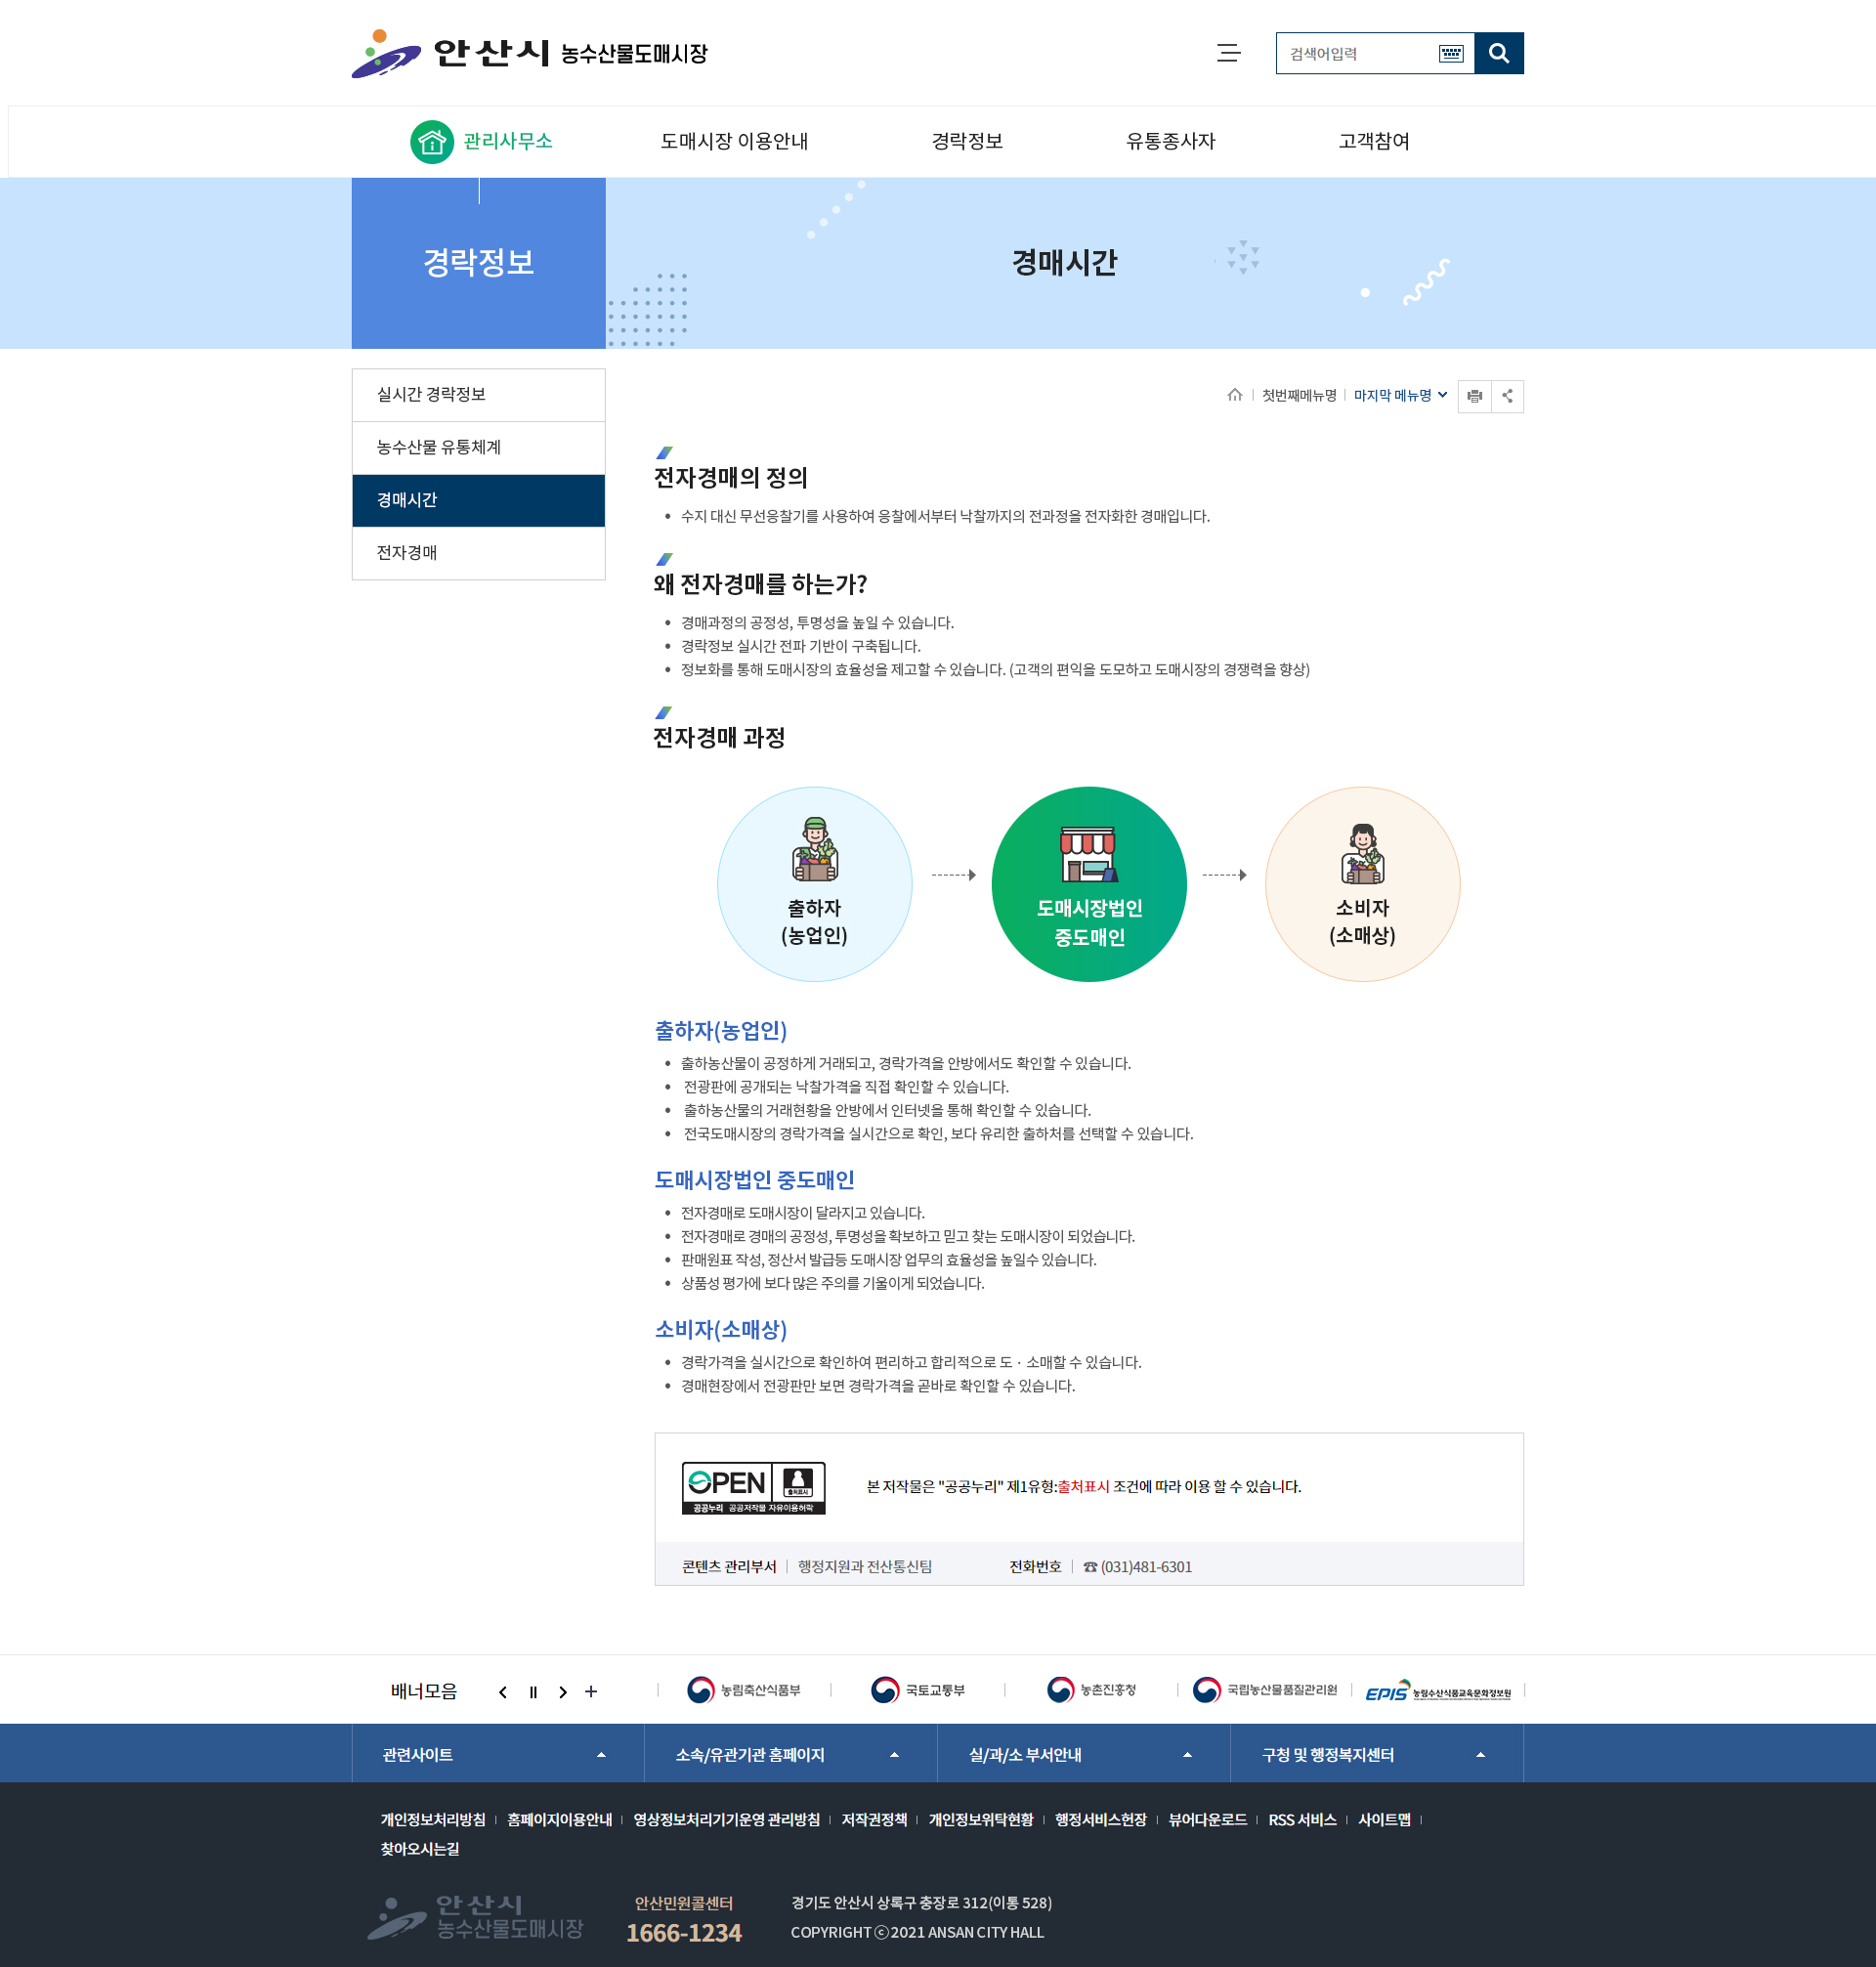Viewport: 1876px width, 1967px height.
Task: Click the print page icon
Action: tap(1474, 396)
